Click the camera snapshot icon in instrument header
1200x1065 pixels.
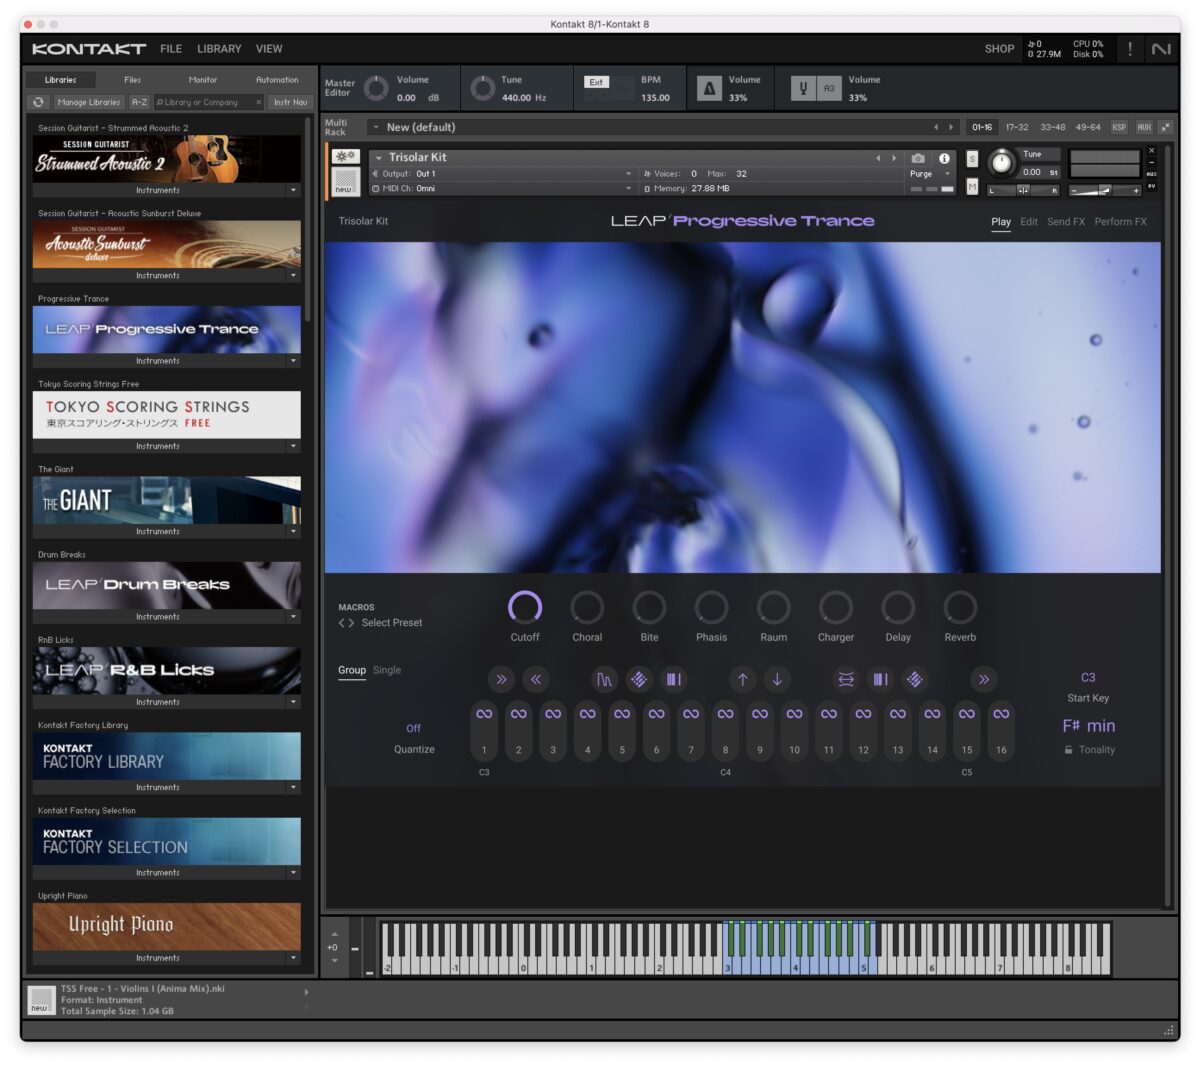point(918,158)
